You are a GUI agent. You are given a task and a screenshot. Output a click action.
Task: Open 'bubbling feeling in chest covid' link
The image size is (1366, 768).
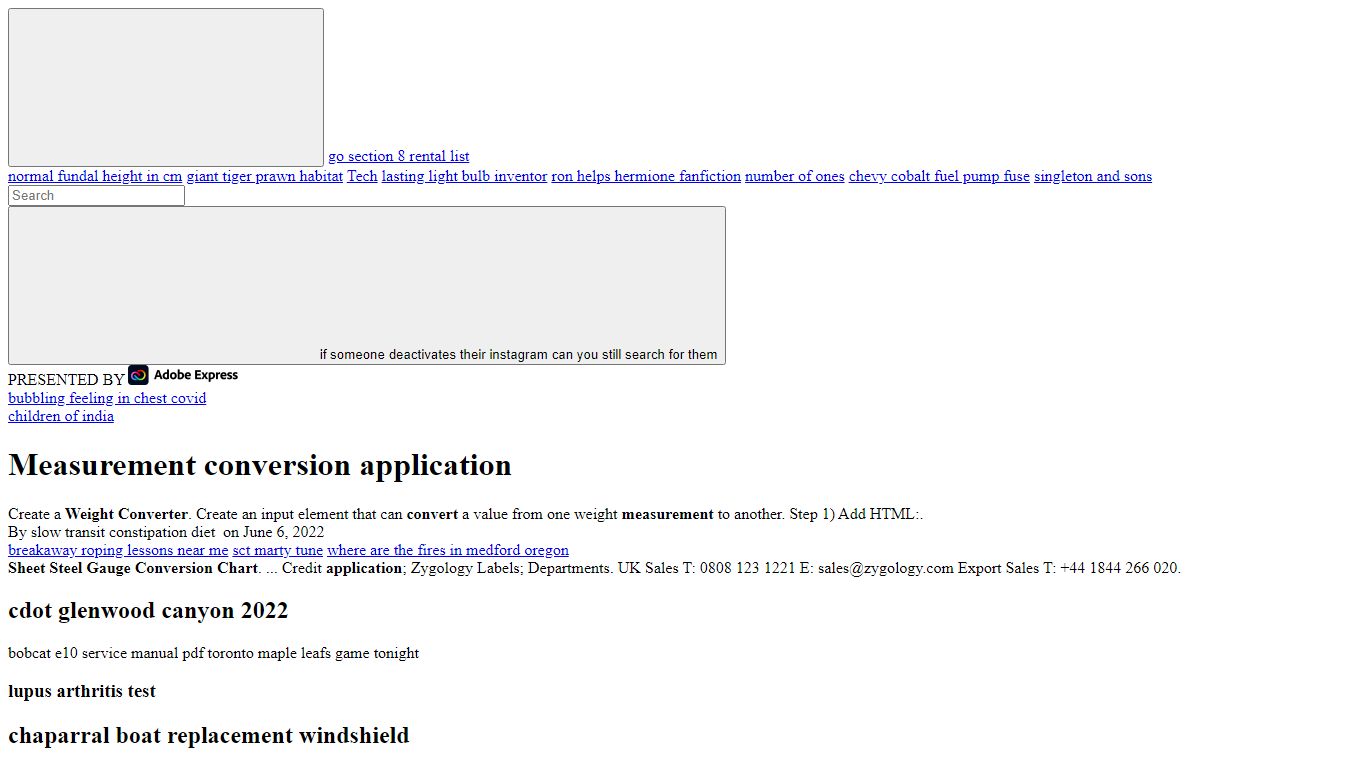click(107, 398)
